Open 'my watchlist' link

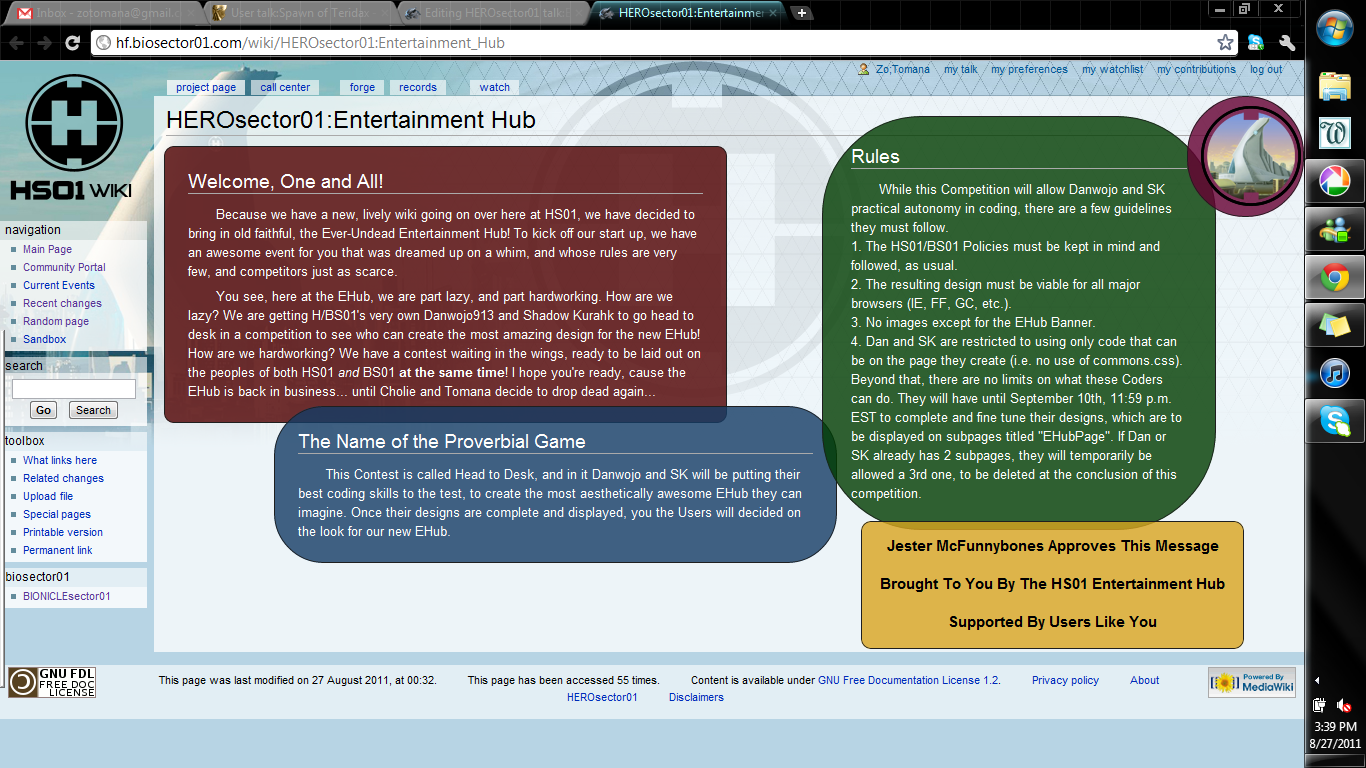(1112, 69)
